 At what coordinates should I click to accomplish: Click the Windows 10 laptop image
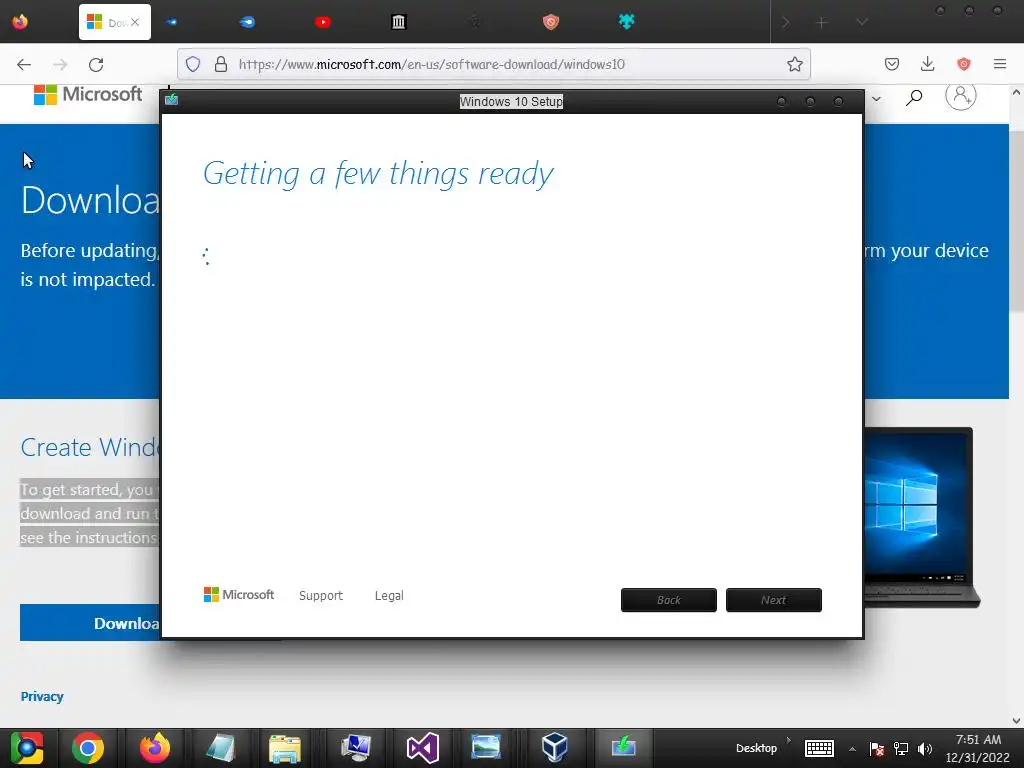coord(921,517)
